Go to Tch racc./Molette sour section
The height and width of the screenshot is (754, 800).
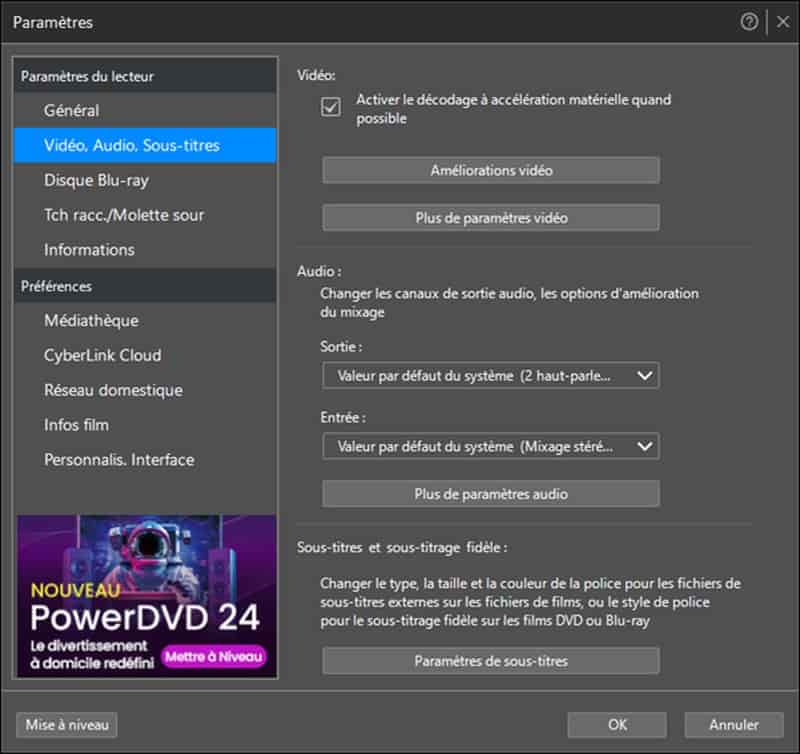coord(124,215)
